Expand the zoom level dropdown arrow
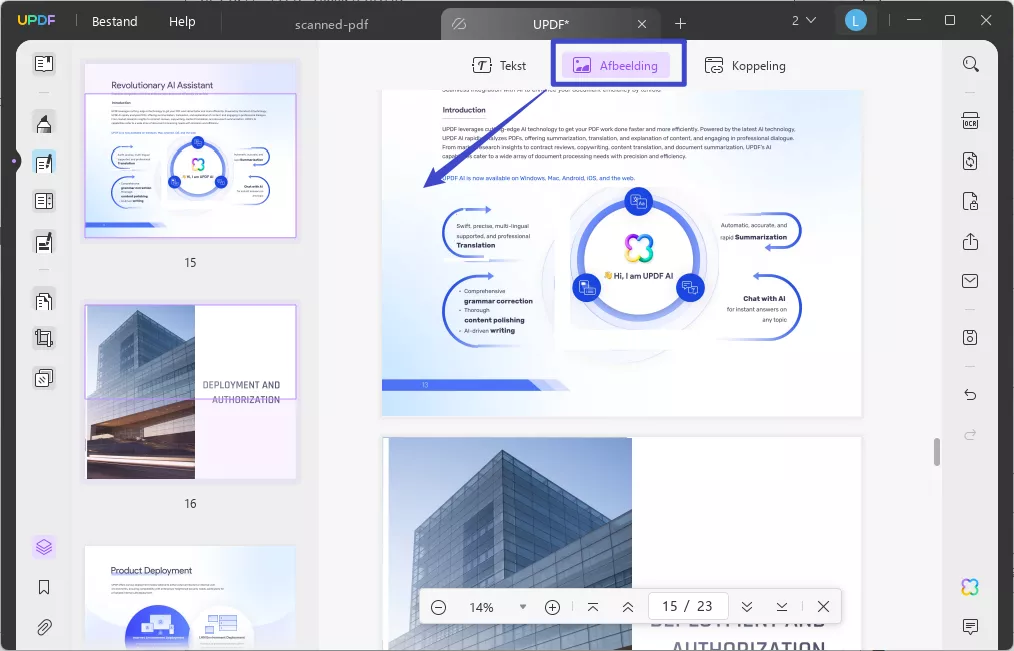 pyautogui.click(x=523, y=607)
